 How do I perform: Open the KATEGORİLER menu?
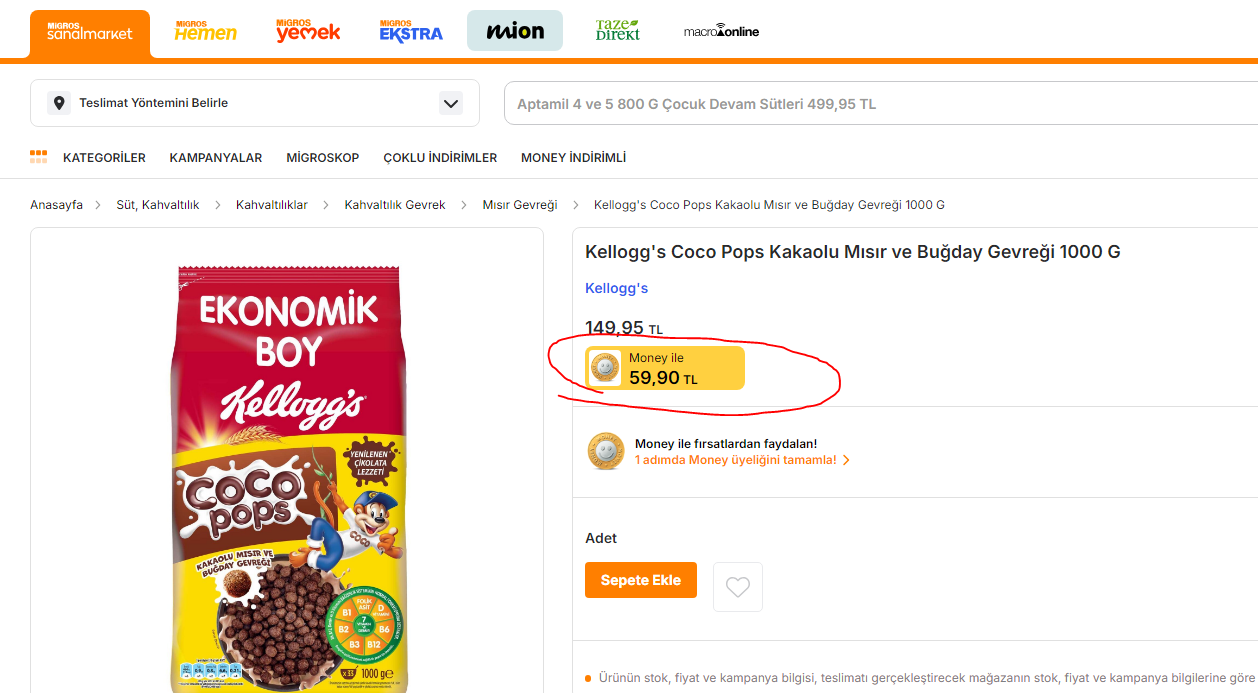click(104, 158)
